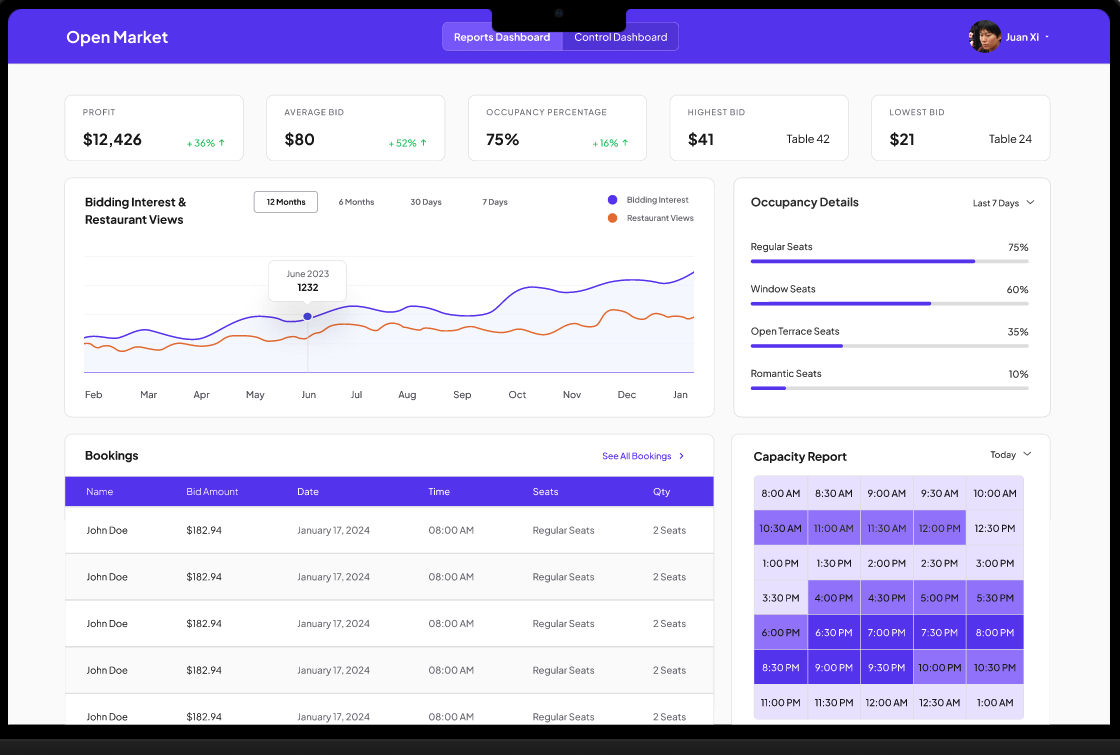Screen dimensions: 1120x755
Task: Select the 12 Months time range
Action: [x=286, y=202]
